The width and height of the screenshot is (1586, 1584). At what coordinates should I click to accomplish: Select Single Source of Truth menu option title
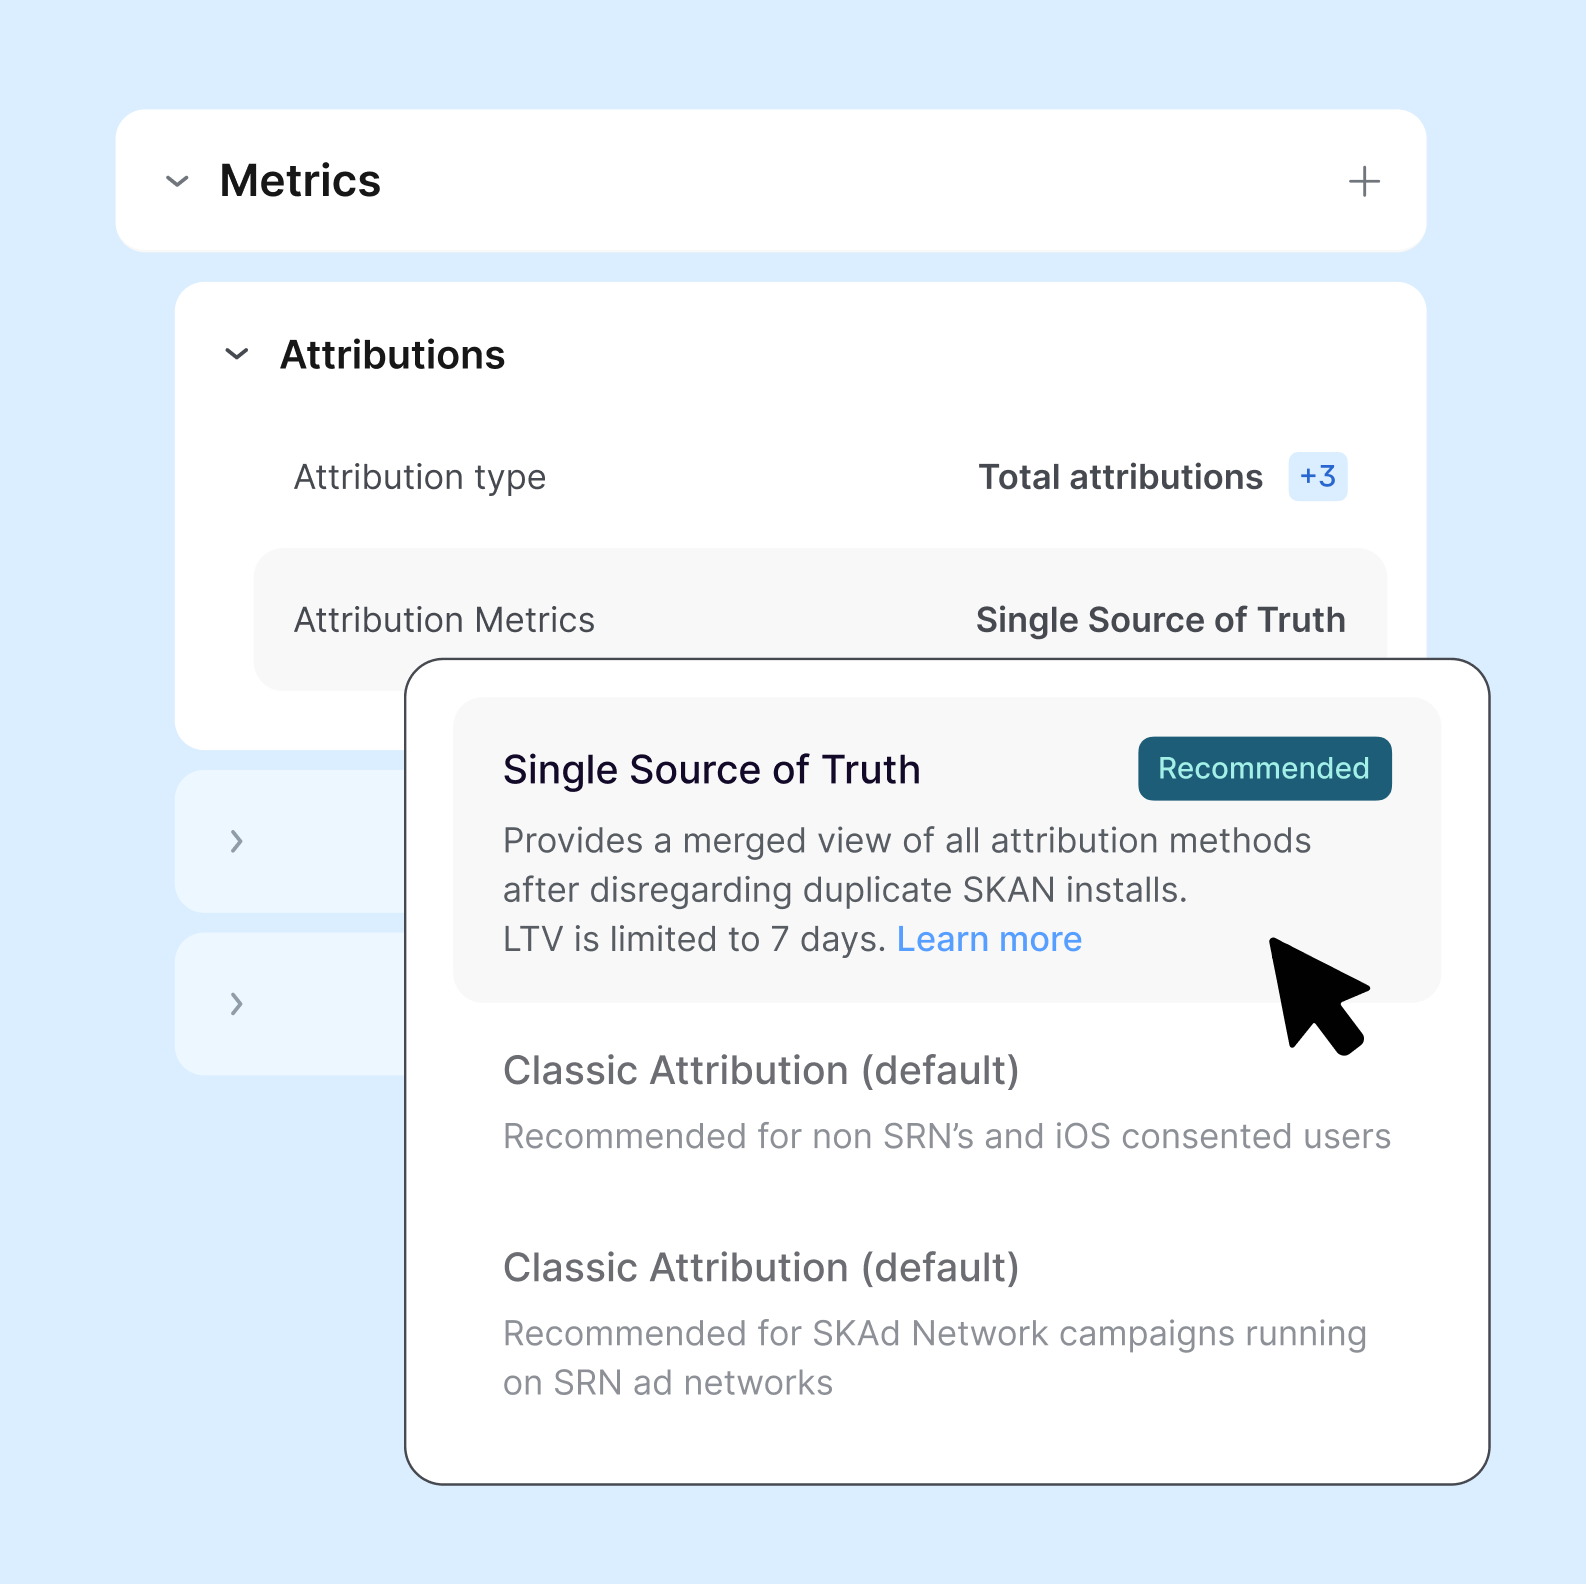[711, 770]
